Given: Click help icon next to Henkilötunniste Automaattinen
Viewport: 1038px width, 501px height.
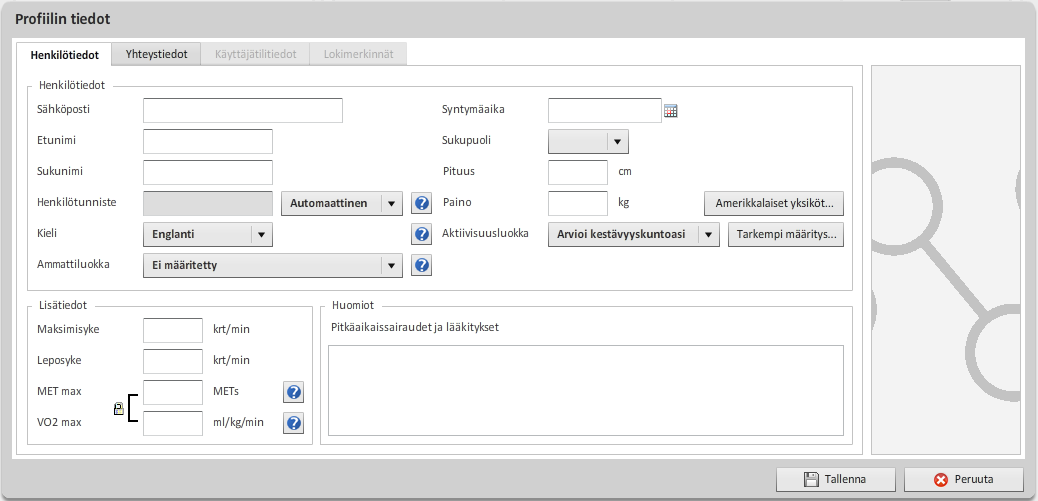Looking at the screenshot, I should click(x=422, y=203).
